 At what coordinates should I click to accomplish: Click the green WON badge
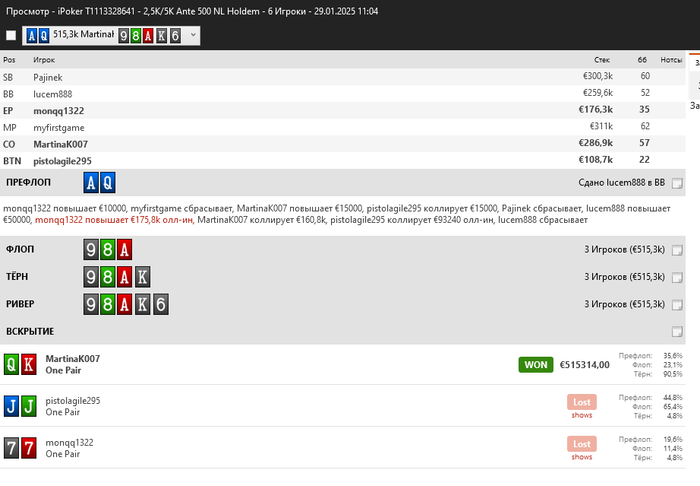coord(536,365)
